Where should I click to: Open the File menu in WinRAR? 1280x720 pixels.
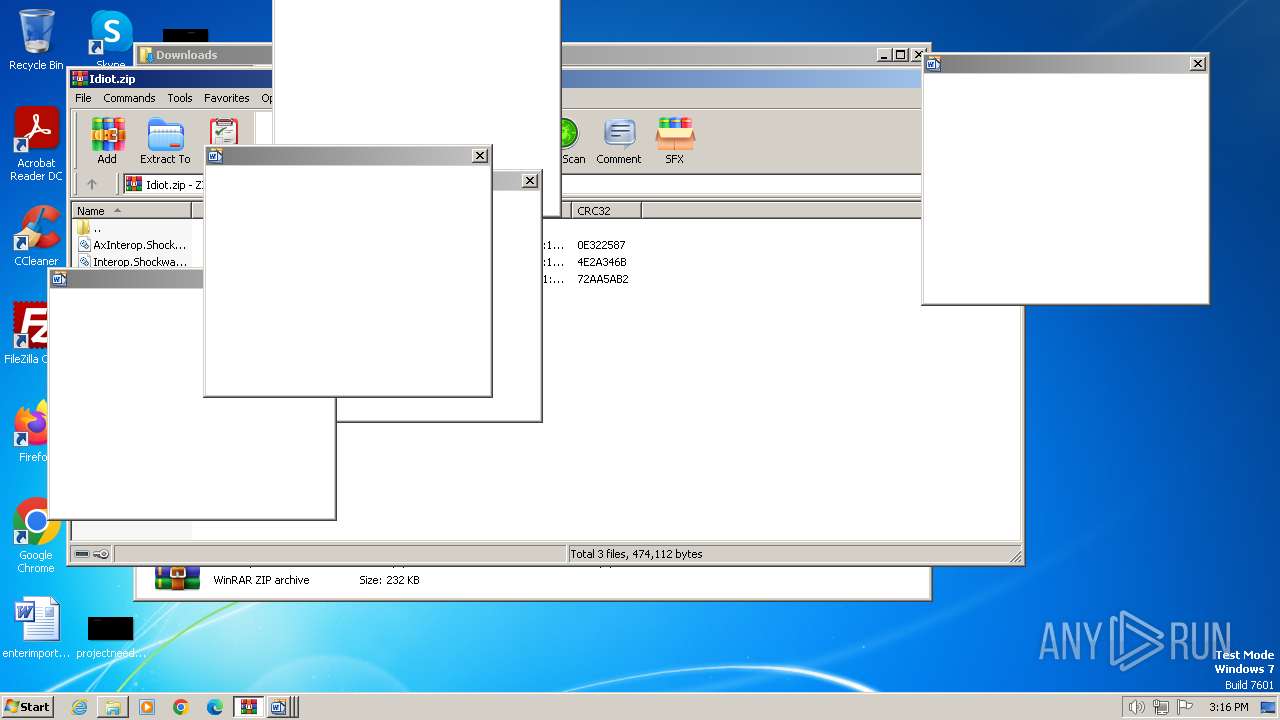[x=83, y=98]
